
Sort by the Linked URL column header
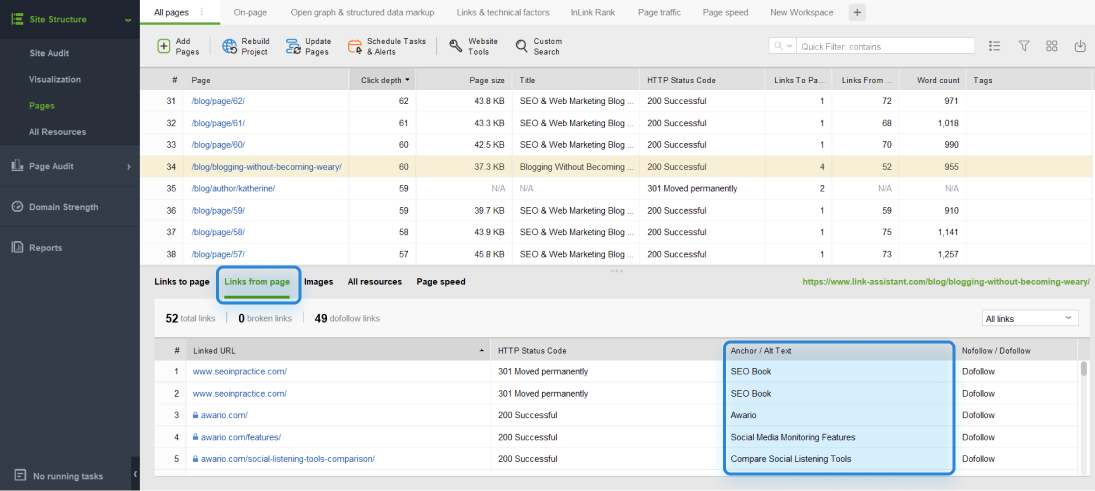pos(338,351)
